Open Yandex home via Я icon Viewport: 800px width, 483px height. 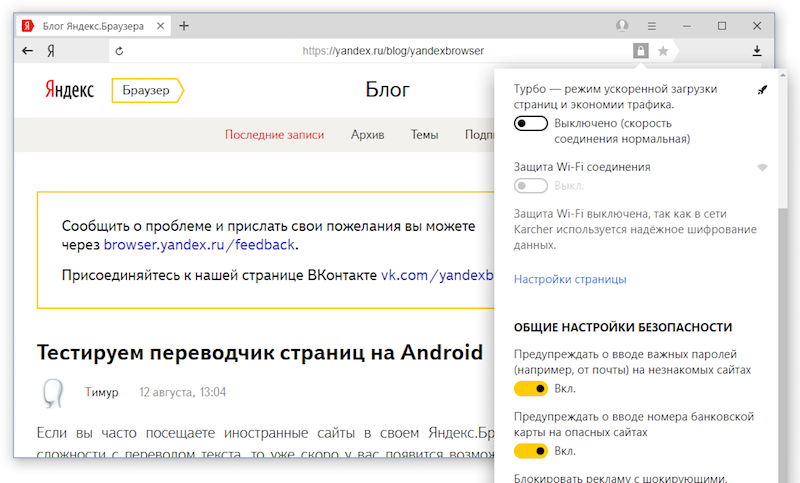point(51,51)
